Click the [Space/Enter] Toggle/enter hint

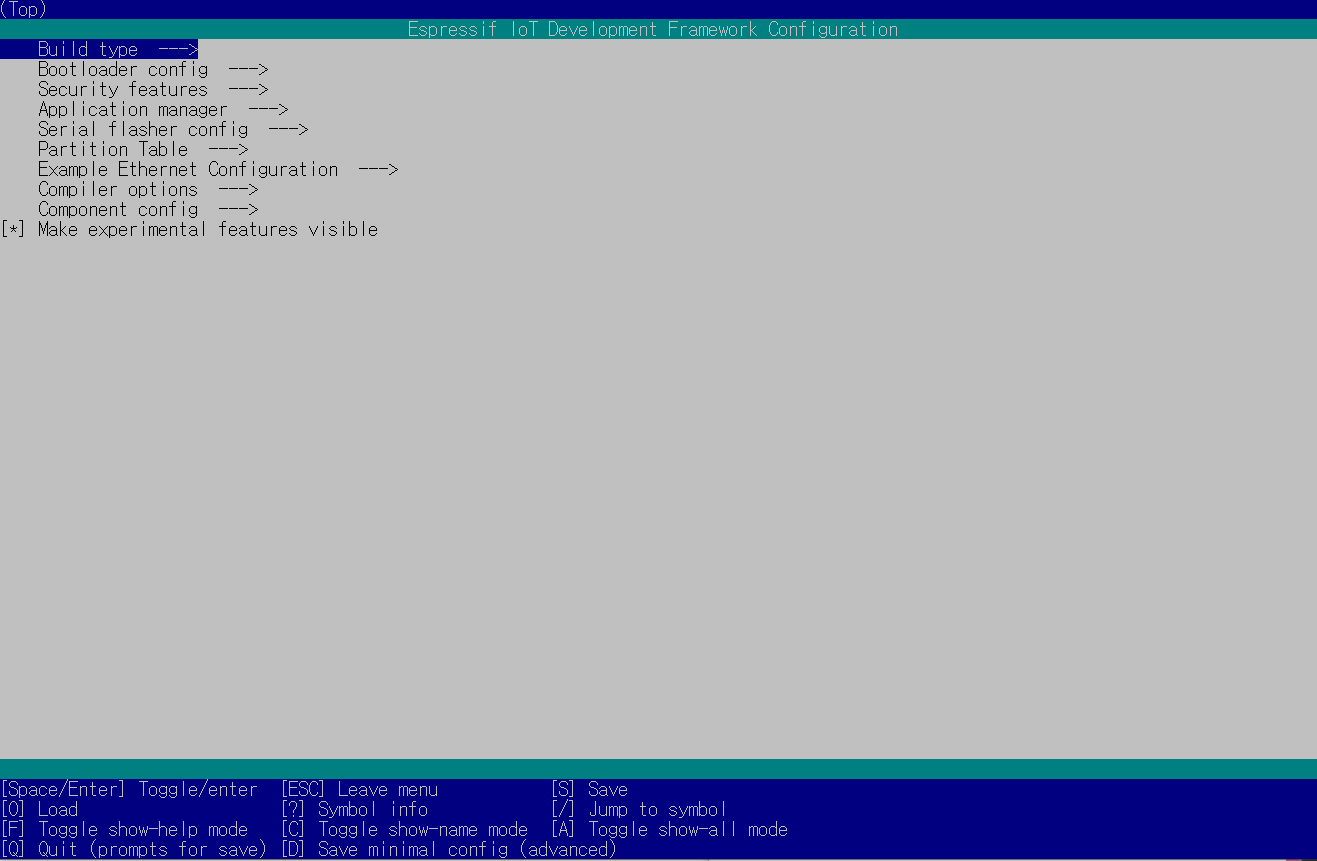coord(129,789)
